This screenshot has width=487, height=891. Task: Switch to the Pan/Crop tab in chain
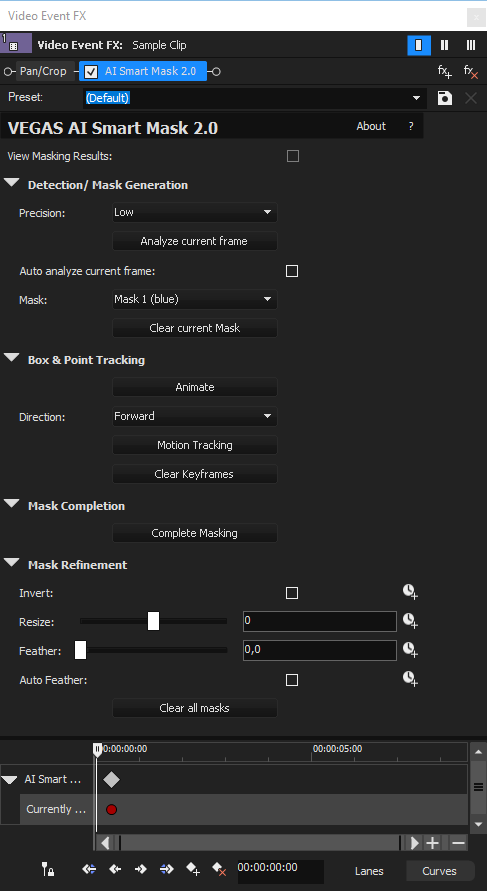tap(44, 72)
